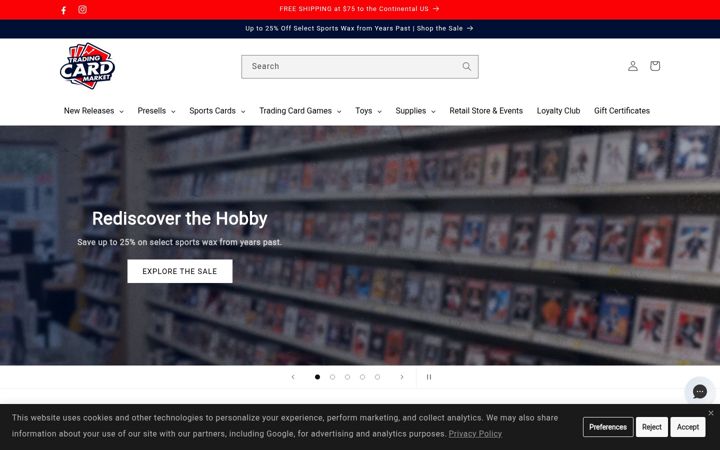The width and height of the screenshot is (720, 450).
Task: Reject cookies
Action: [652, 427]
